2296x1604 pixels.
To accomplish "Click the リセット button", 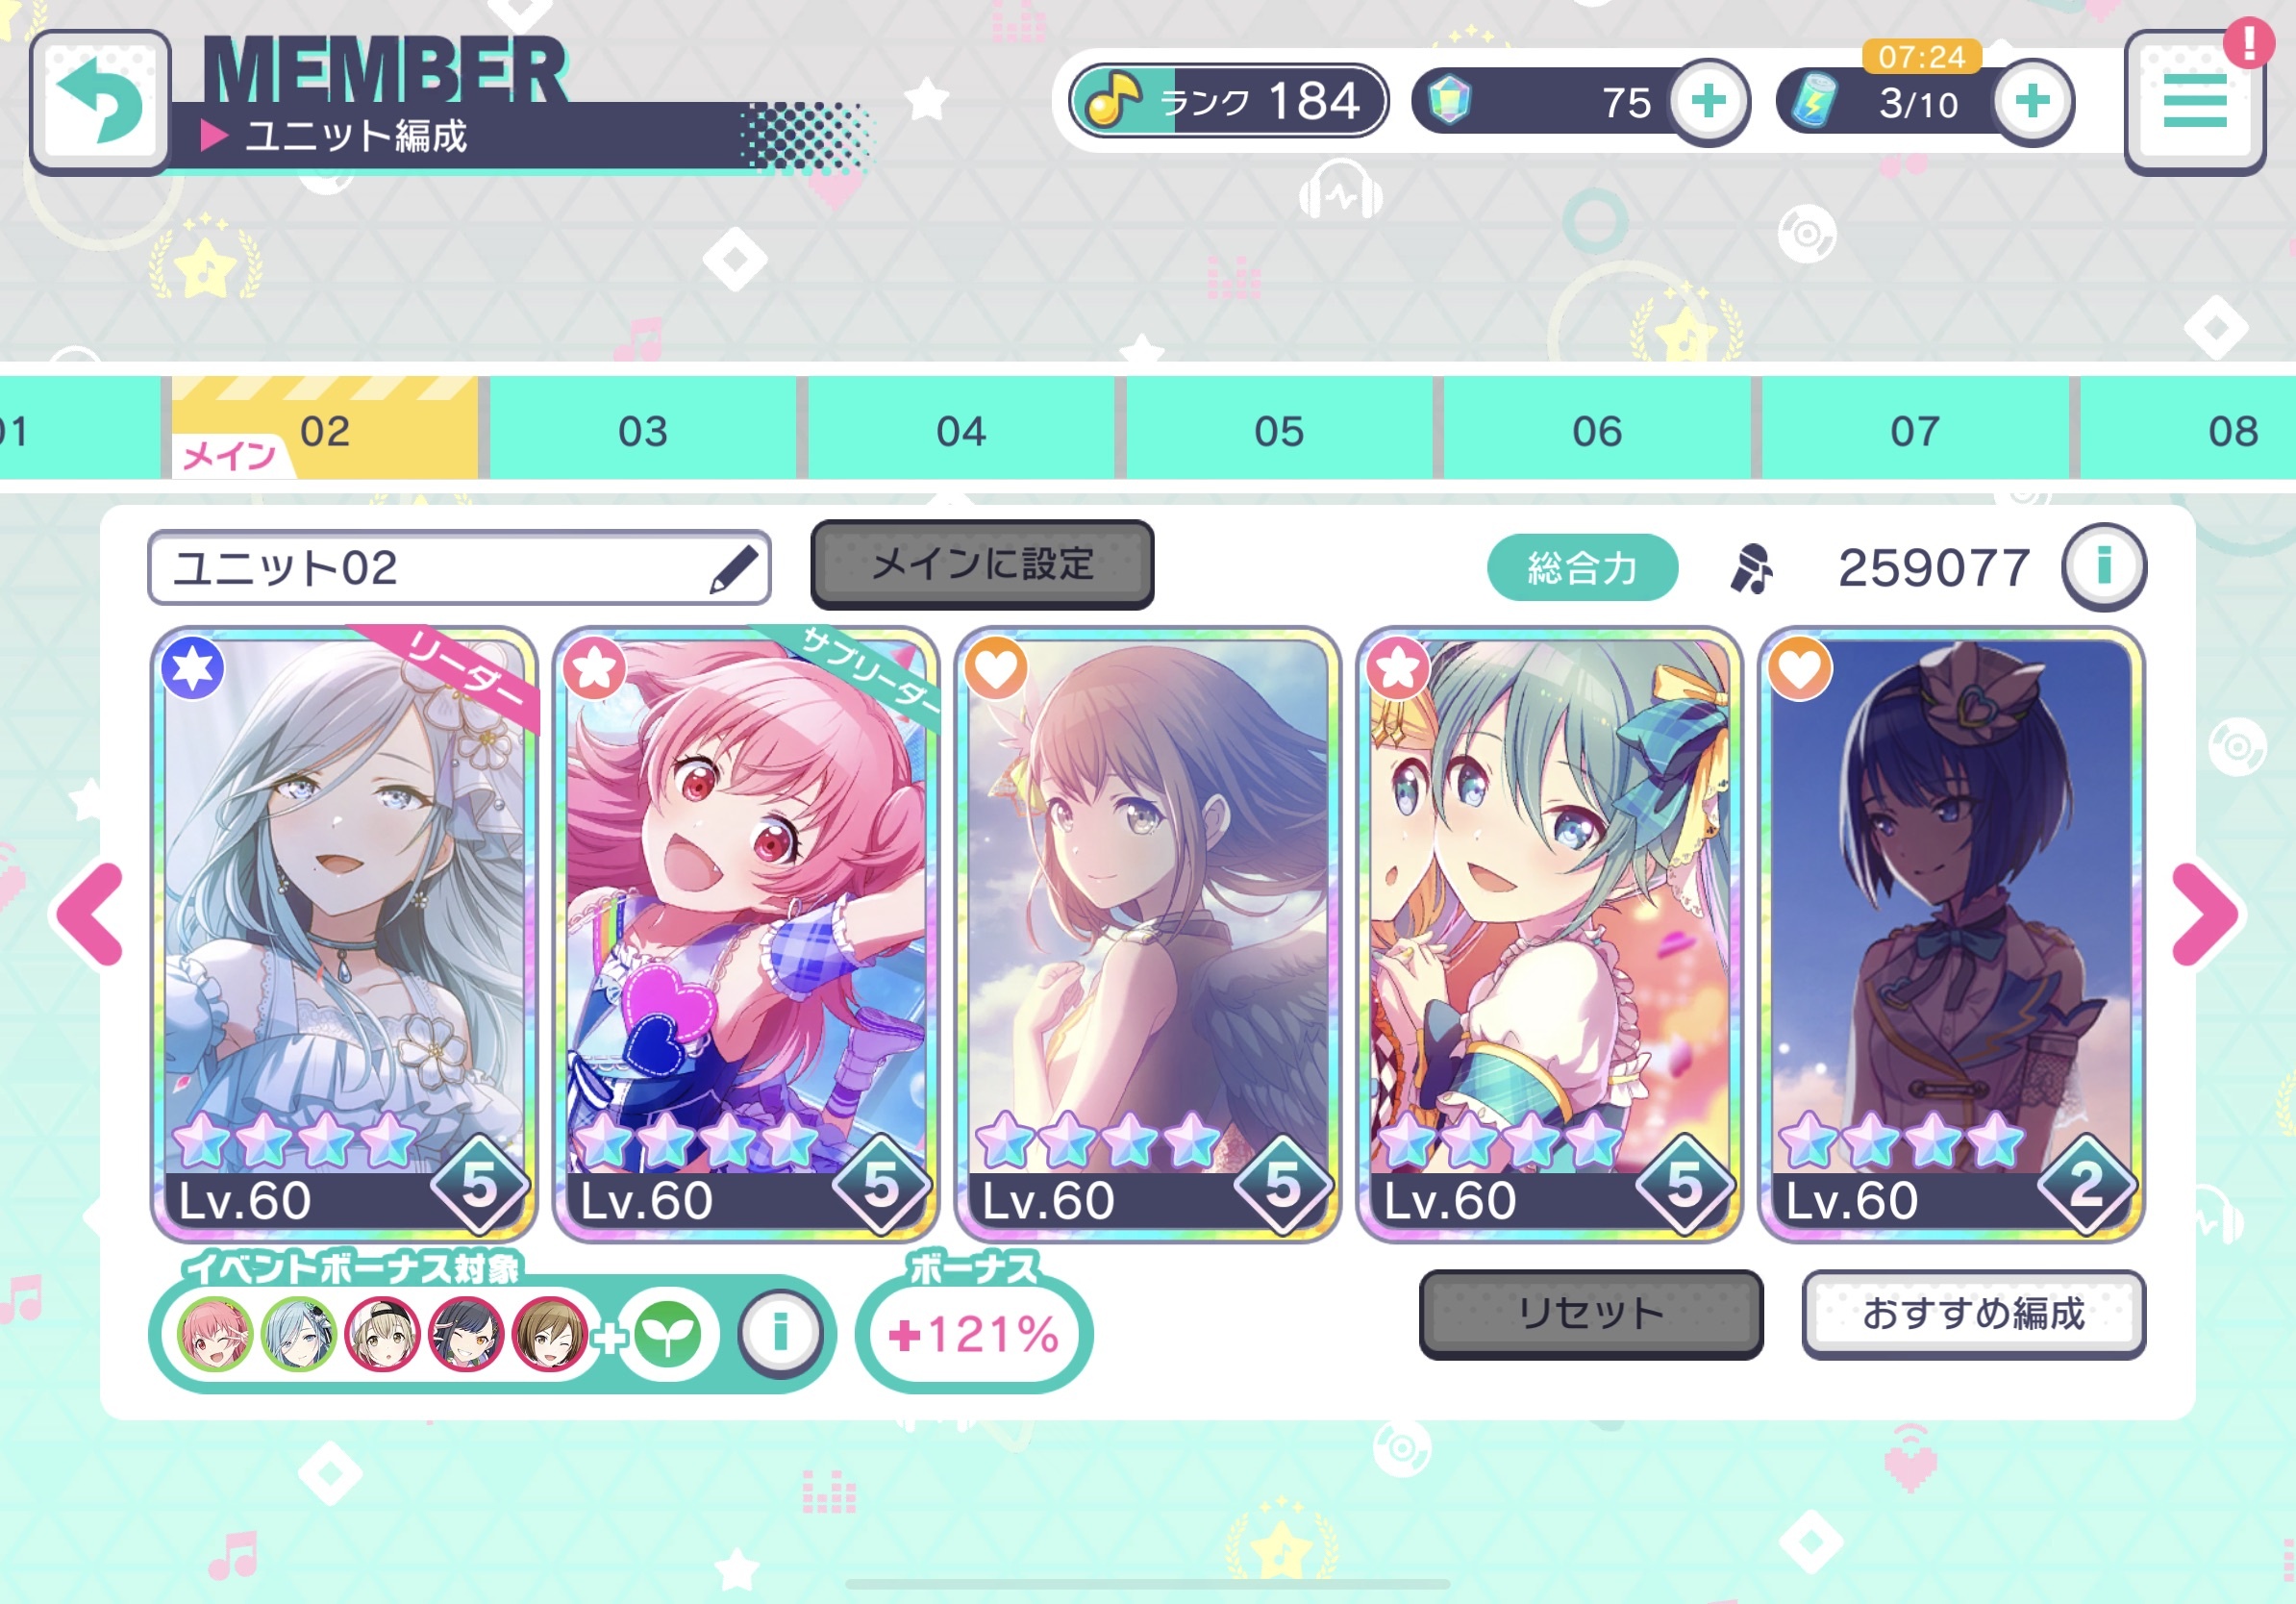I will point(1590,1313).
